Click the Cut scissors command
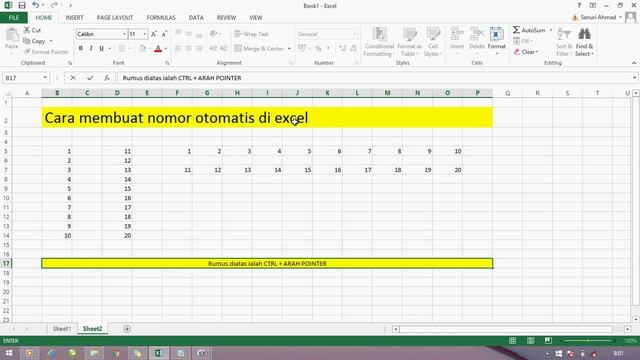Image resolution: width=640 pixels, height=360 pixels. (32, 30)
